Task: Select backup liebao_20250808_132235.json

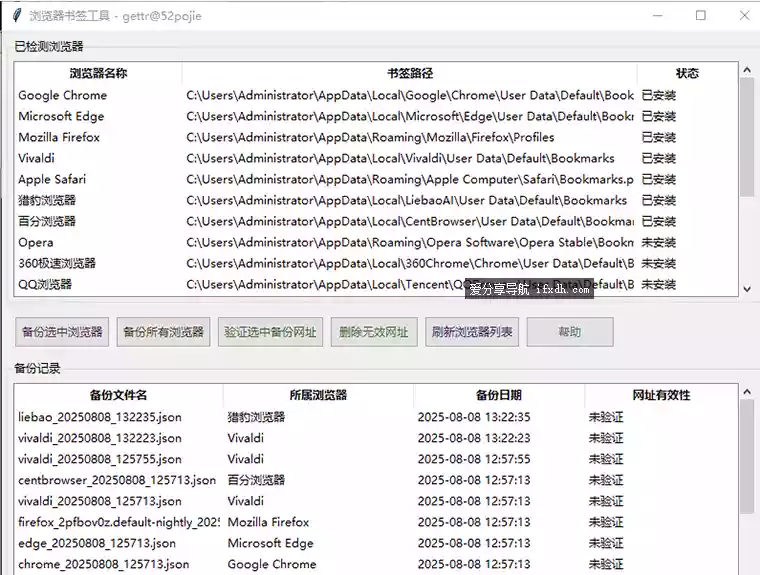Action: [100, 417]
